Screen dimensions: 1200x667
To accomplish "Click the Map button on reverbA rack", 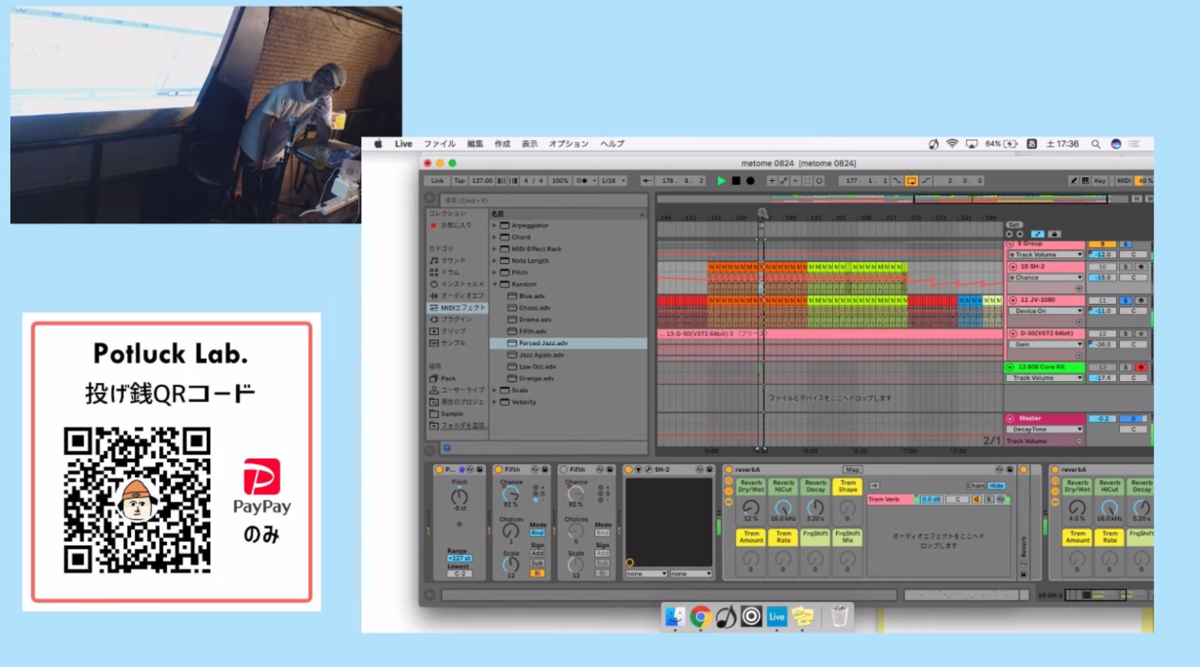I will point(852,469).
